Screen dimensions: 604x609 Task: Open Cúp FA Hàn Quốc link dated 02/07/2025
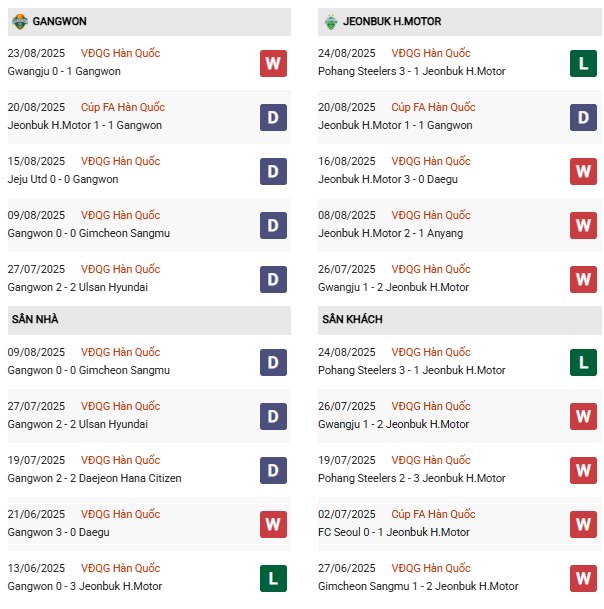click(x=433, y=514)
